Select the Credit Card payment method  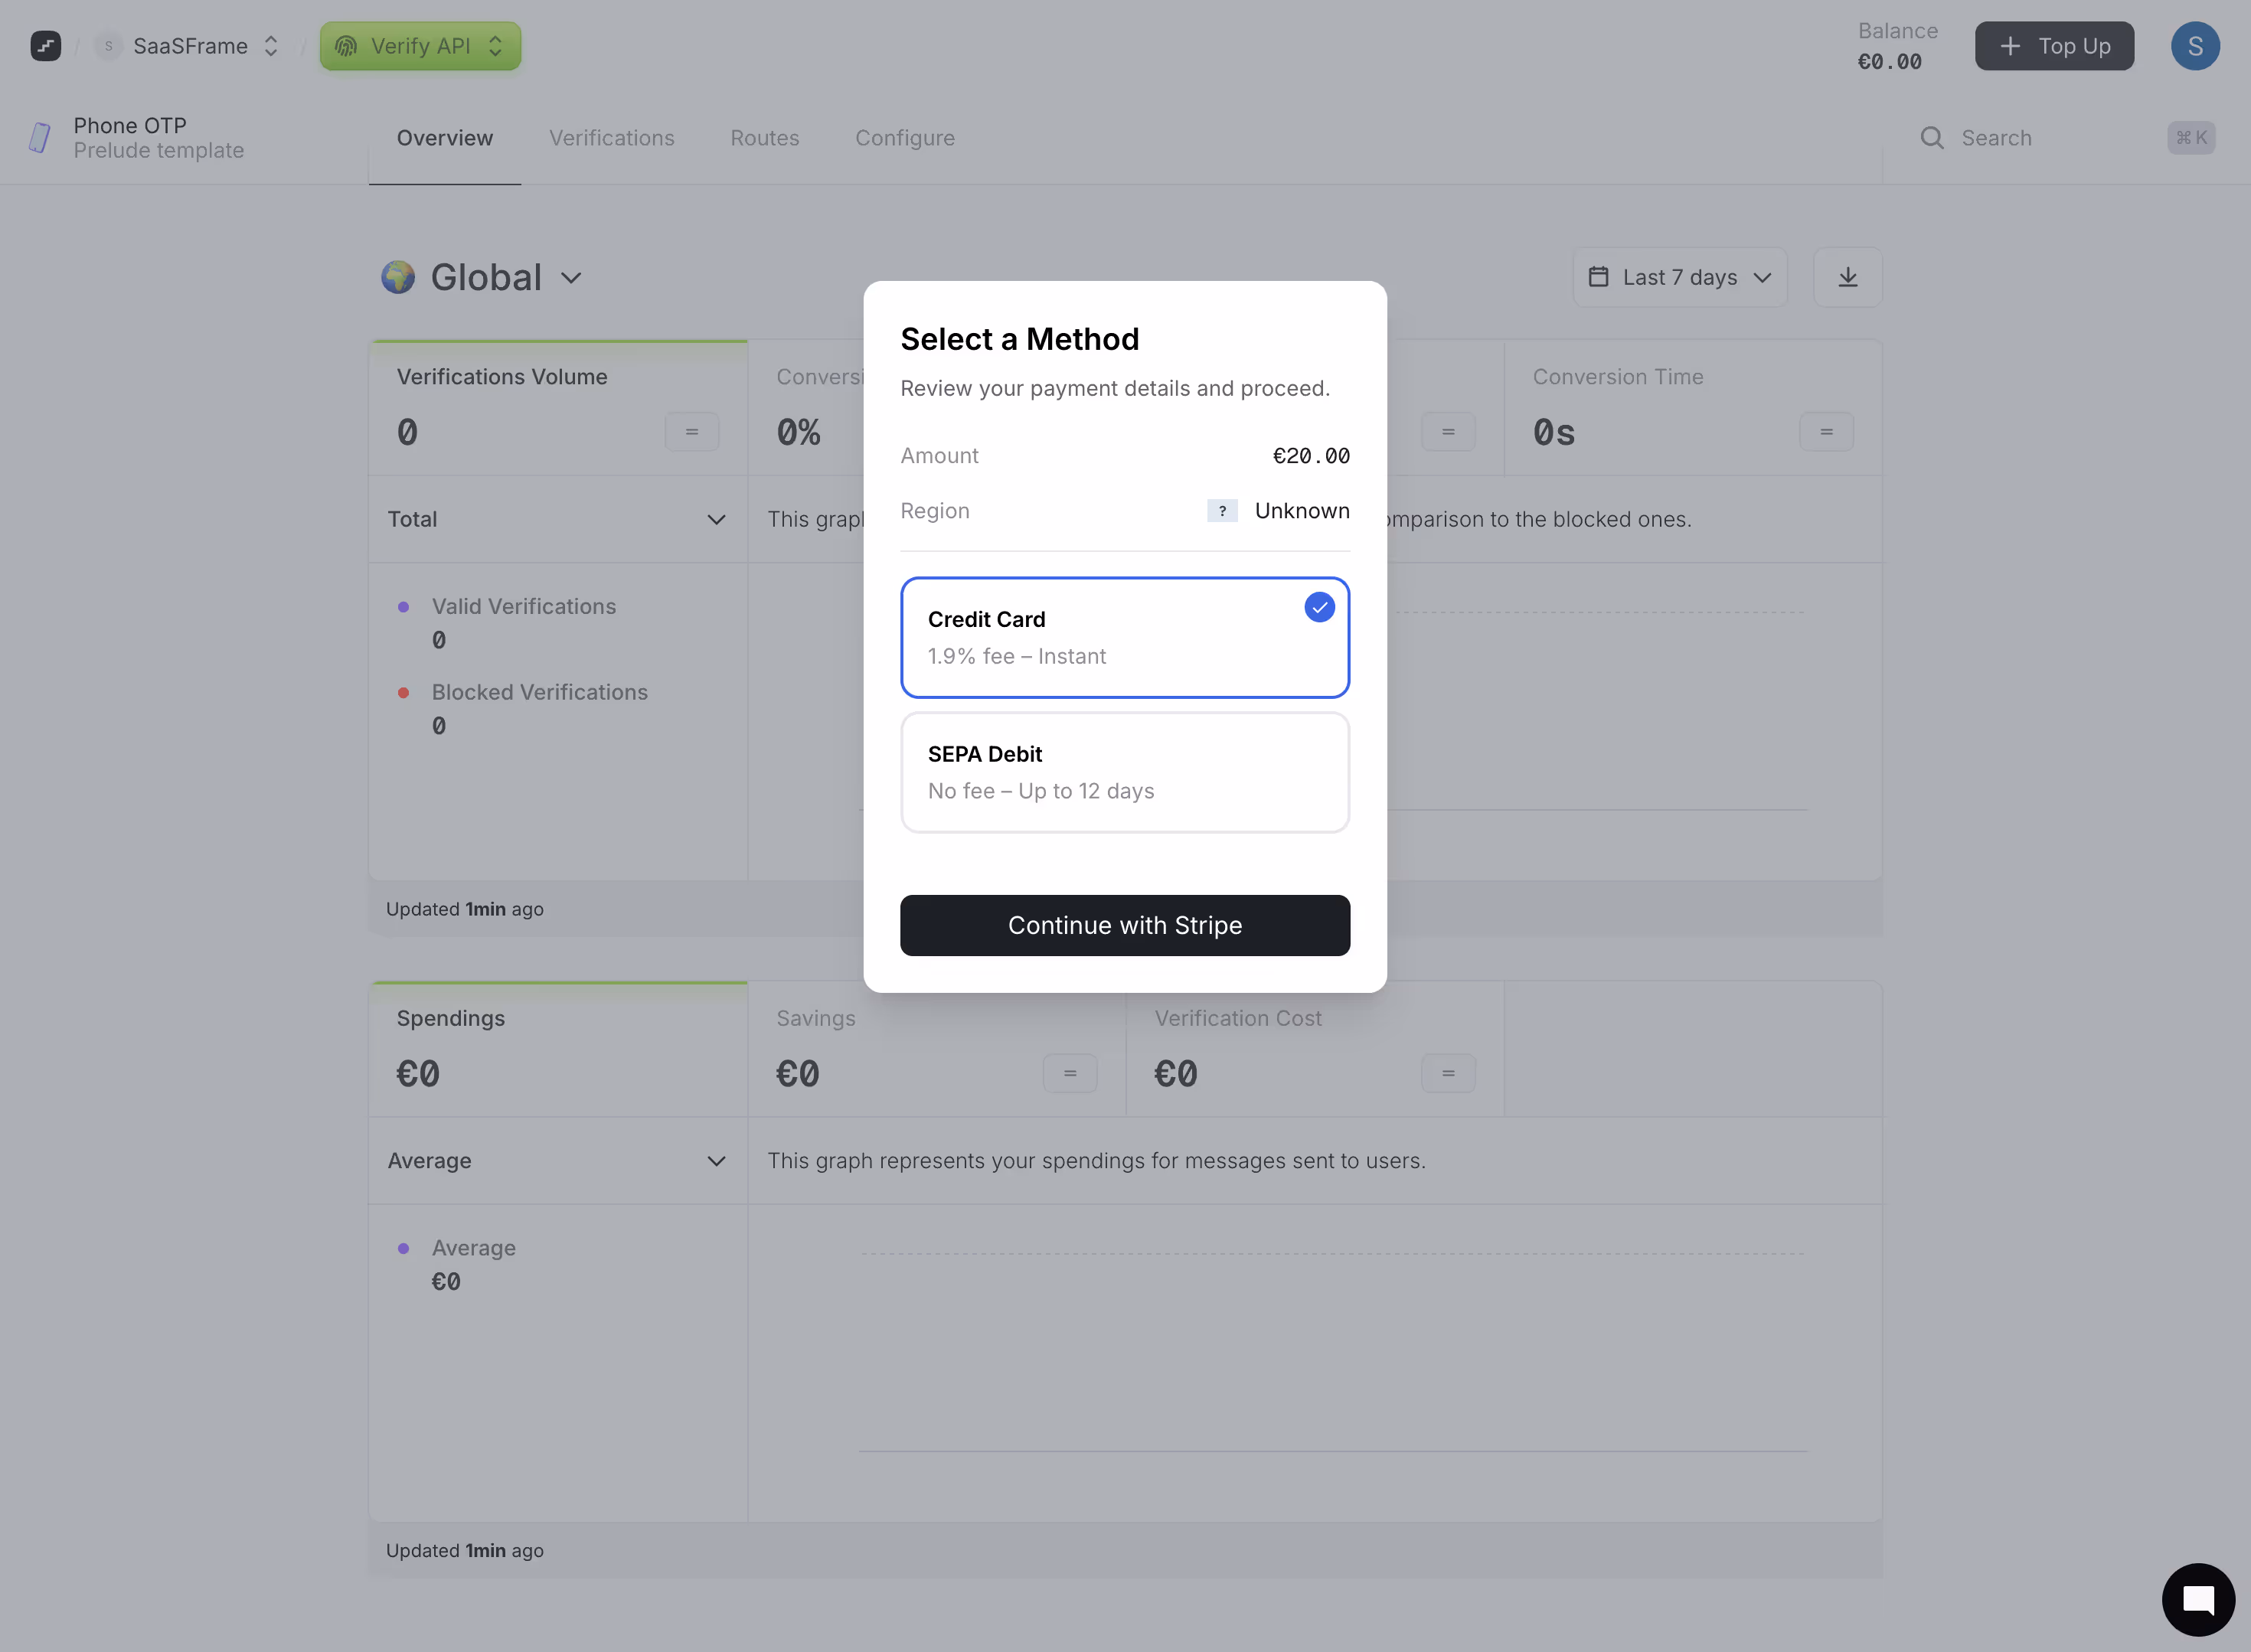[1124, 637]
